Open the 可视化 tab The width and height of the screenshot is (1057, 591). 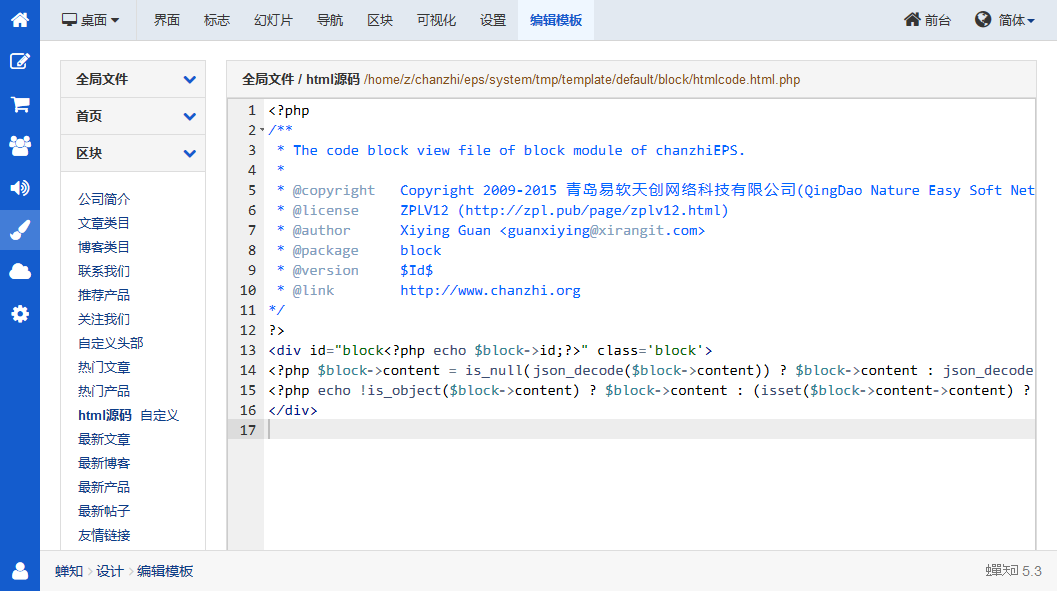tap(436, 20)
